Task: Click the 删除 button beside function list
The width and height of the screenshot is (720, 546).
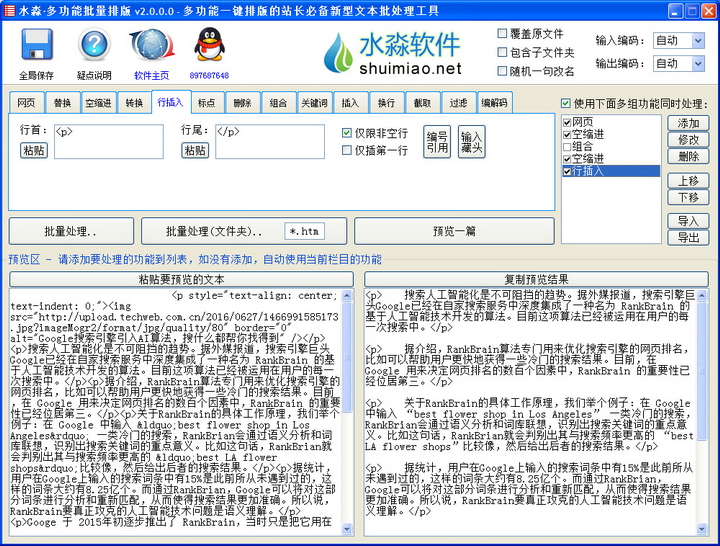Action: 688,156
